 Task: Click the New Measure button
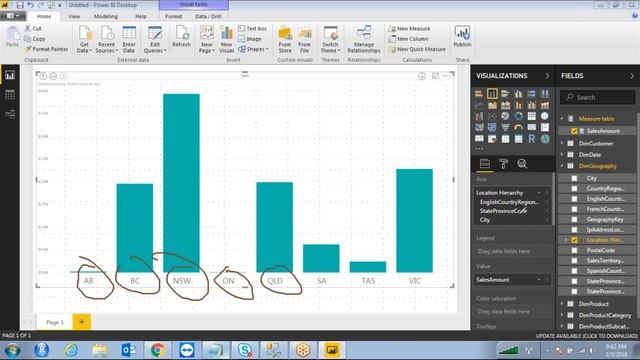pos(409,29)
